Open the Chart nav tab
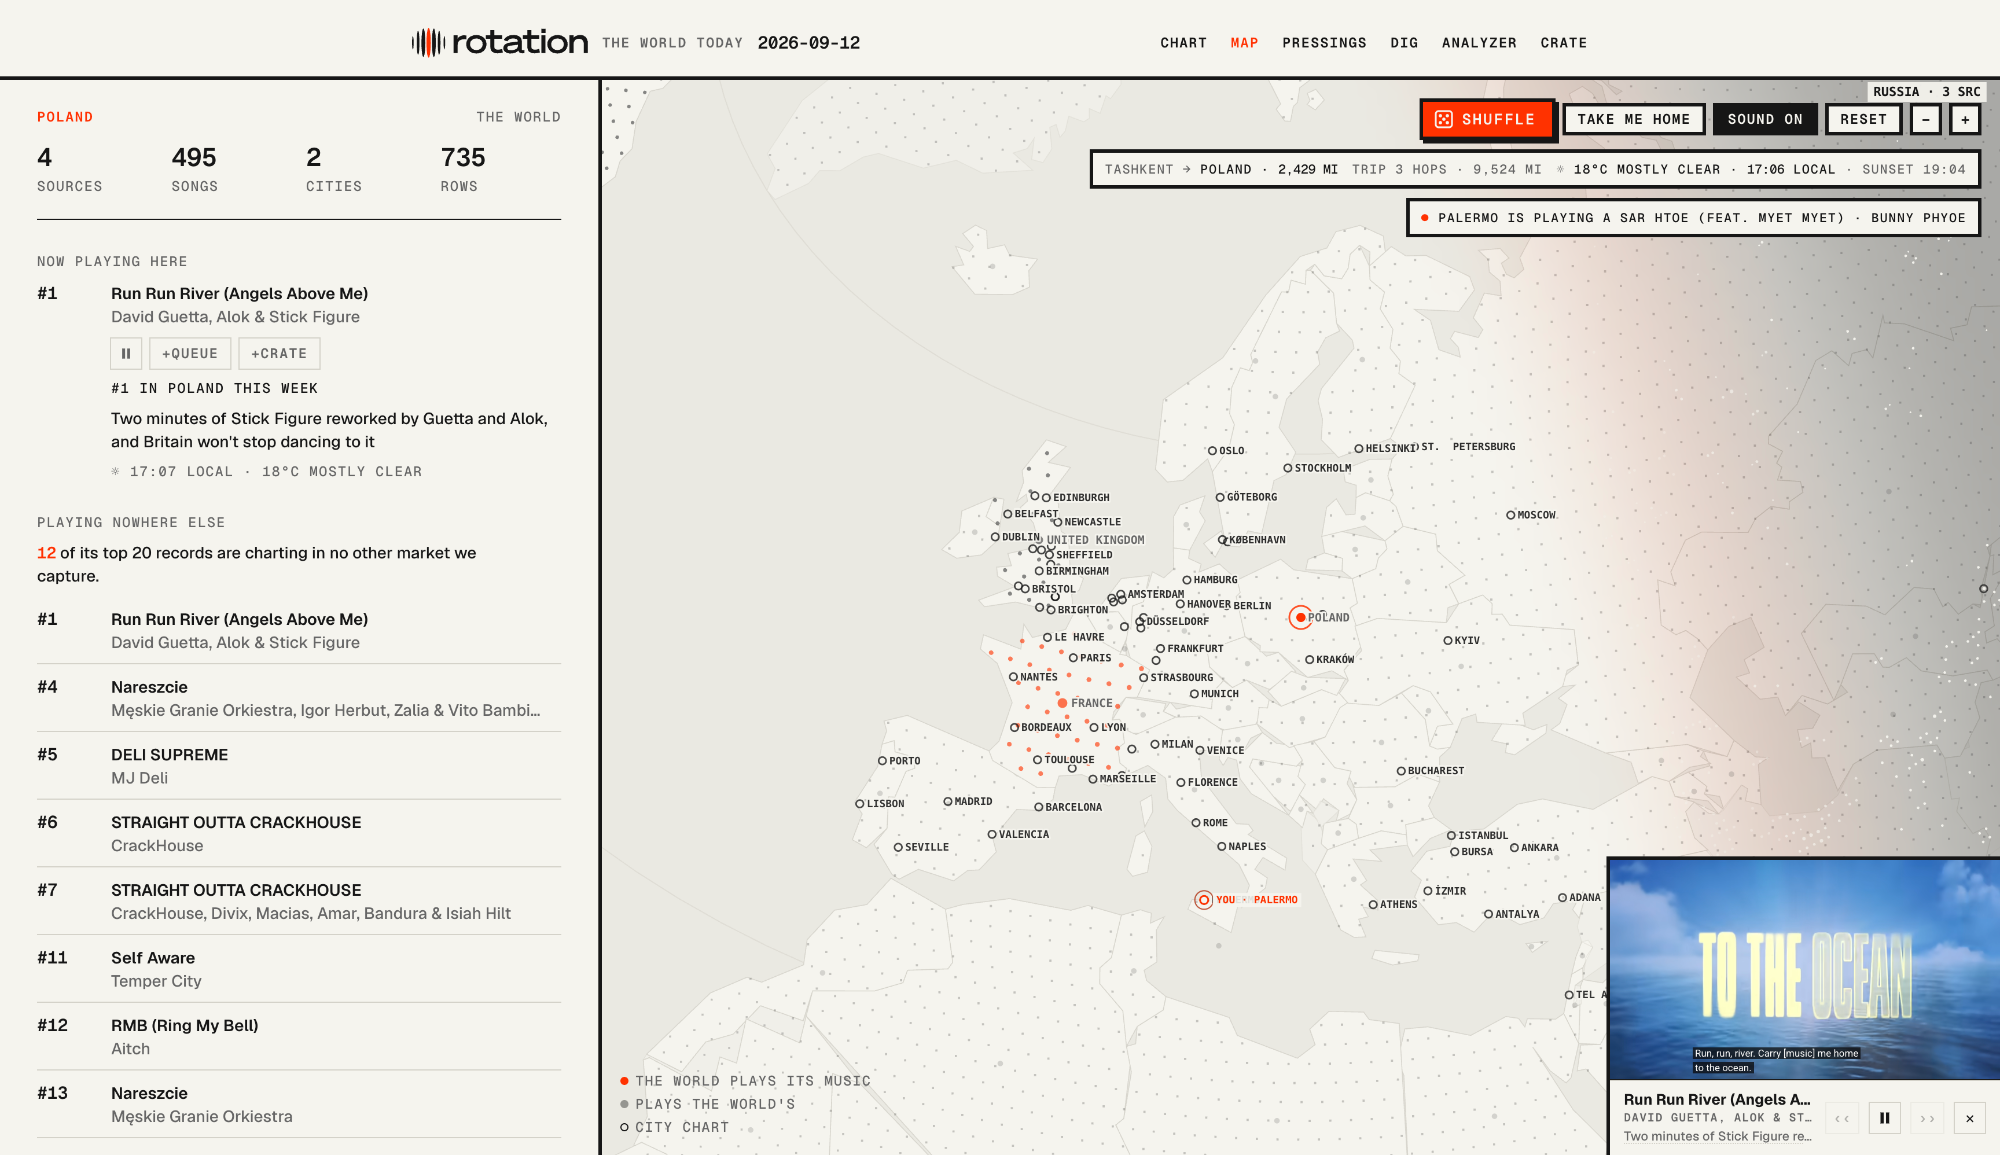The image size is (2000, 1155). pyautogui.click(x=1183, y=43)
